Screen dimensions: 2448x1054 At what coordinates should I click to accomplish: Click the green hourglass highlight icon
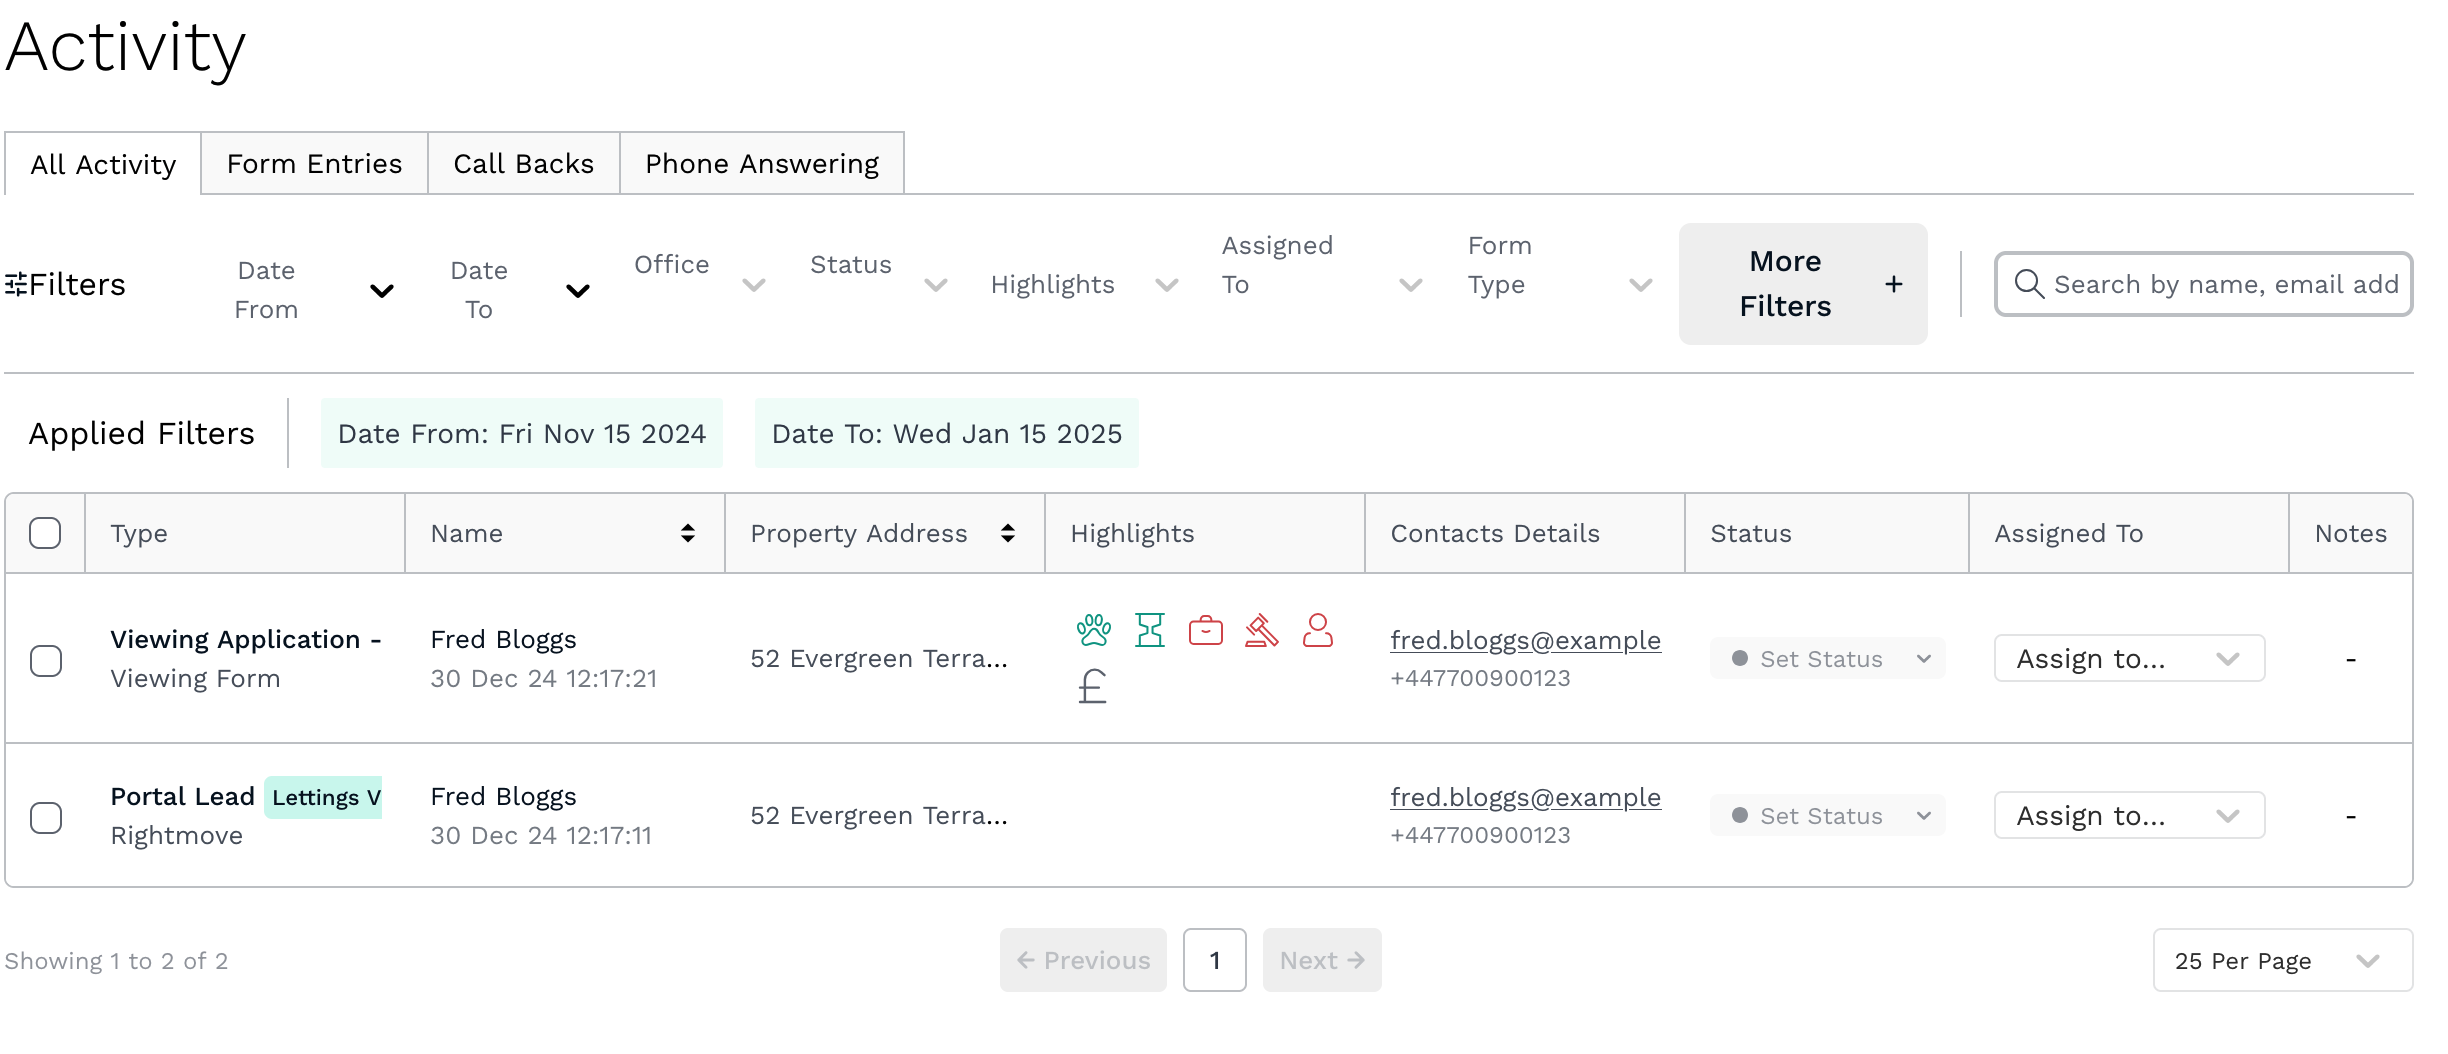(x=1150, y=630)
